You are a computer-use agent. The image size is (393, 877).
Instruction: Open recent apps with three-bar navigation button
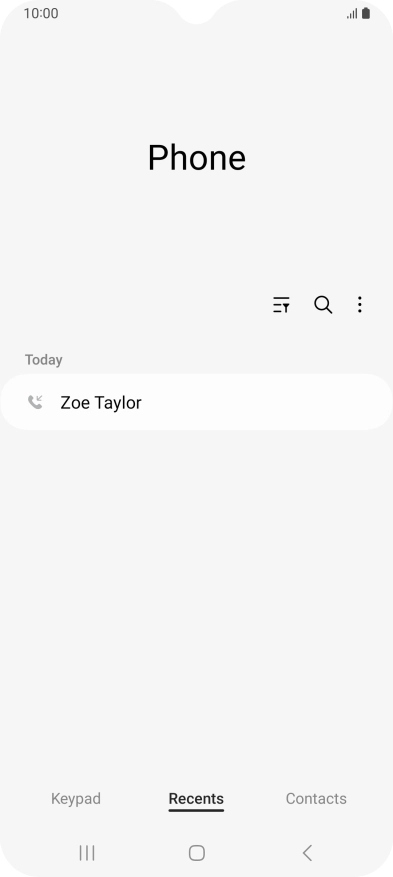pyautogui.click(x=87, y=852)
